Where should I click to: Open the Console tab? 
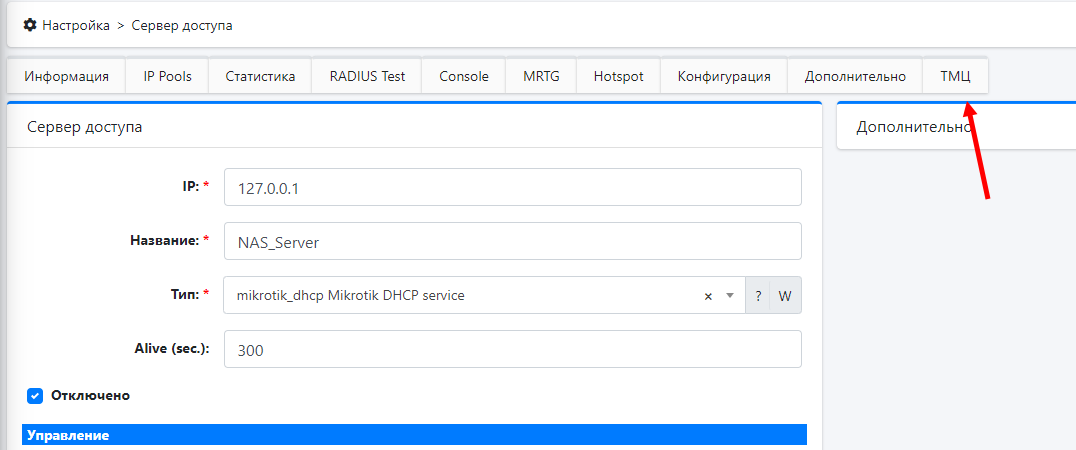point(464,77)
